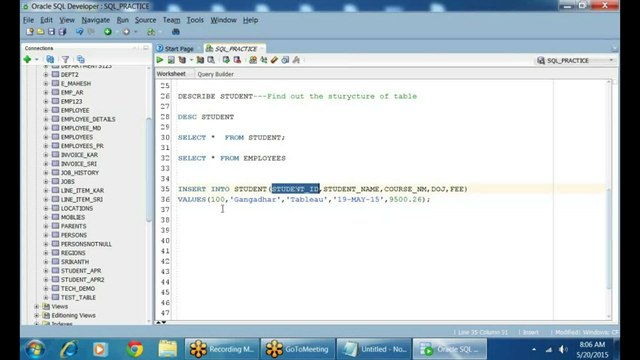
Task: Open the Team menu
Action: [x=171, y=20]
